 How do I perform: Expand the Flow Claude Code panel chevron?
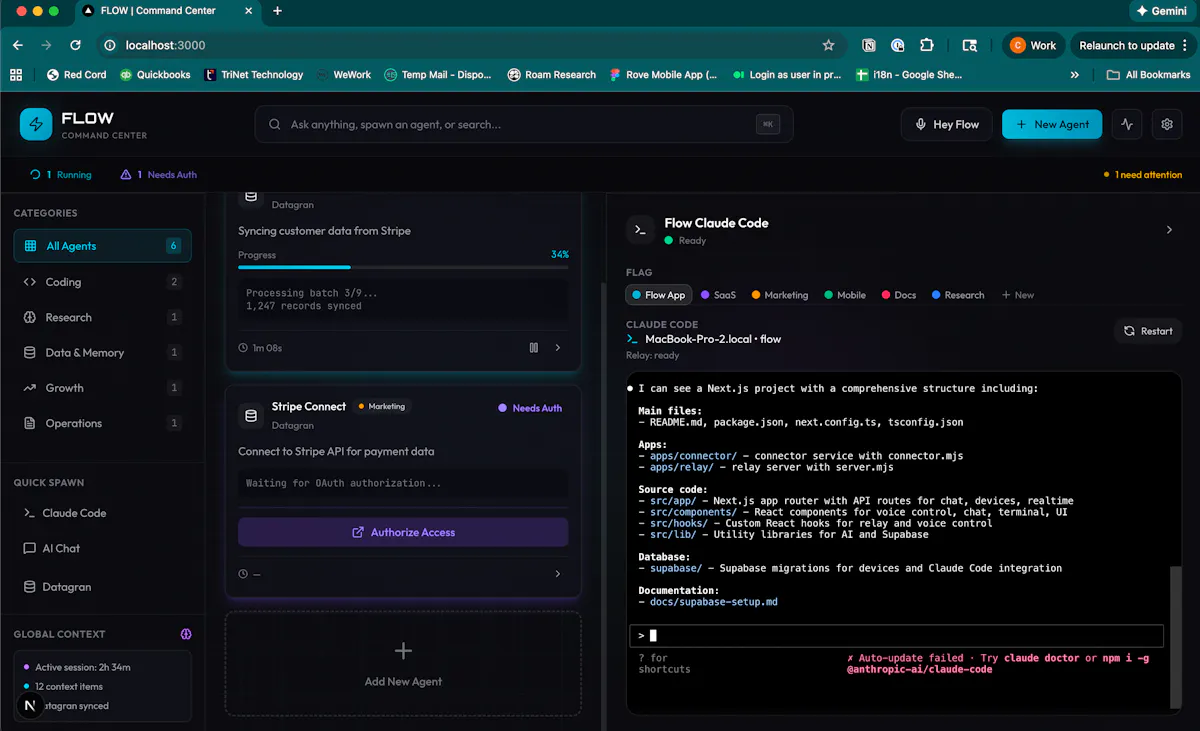(1169, 230)
